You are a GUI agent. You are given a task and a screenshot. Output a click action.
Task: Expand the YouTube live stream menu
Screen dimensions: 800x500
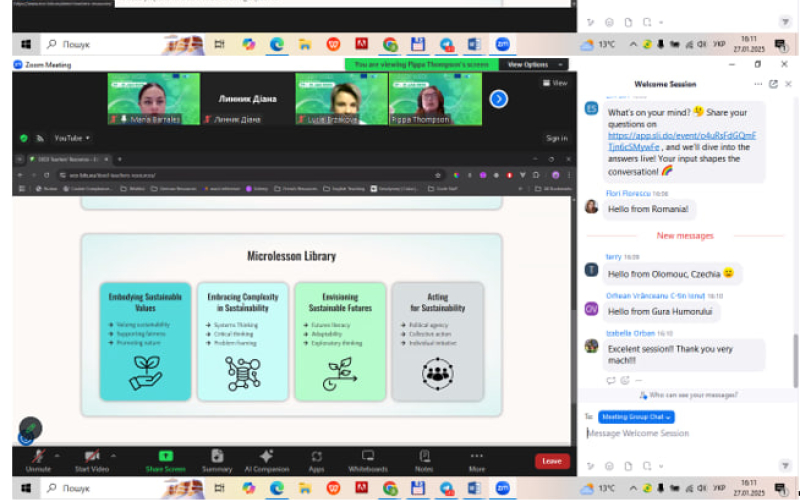coord(72,138)
